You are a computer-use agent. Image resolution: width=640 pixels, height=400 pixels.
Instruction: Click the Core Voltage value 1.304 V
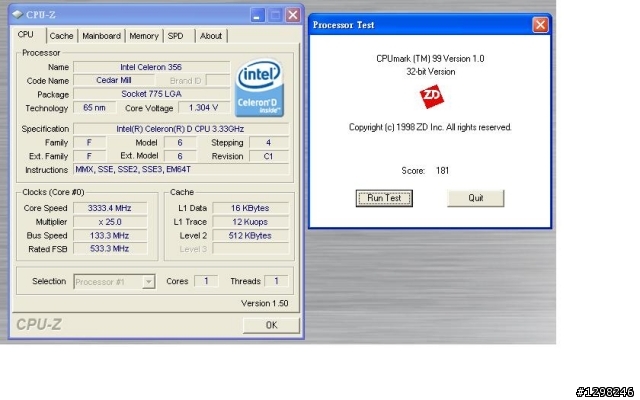[x=203, y=108]
